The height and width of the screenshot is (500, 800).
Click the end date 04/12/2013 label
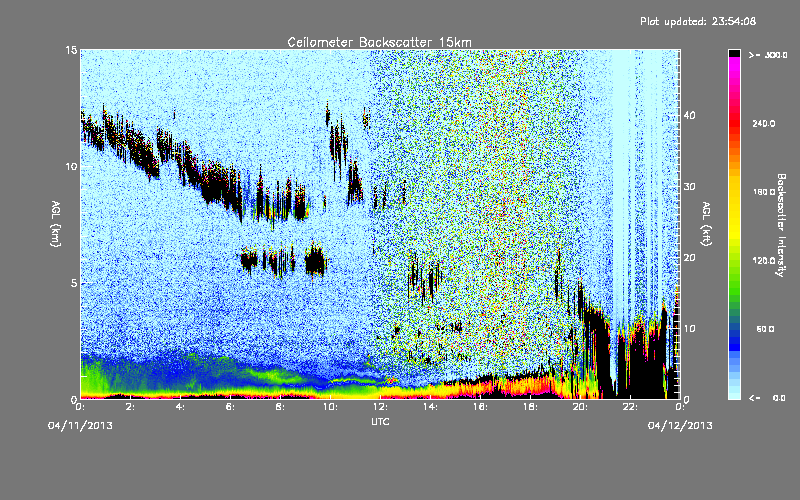point(680,426)
